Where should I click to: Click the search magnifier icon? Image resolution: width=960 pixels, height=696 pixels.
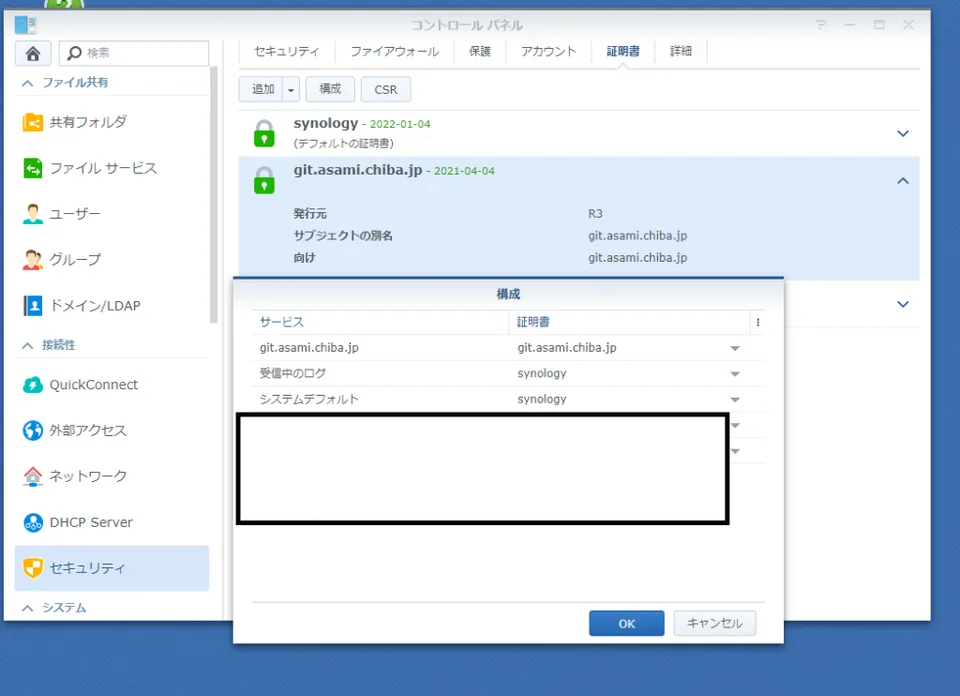click(x=74, y=53)
